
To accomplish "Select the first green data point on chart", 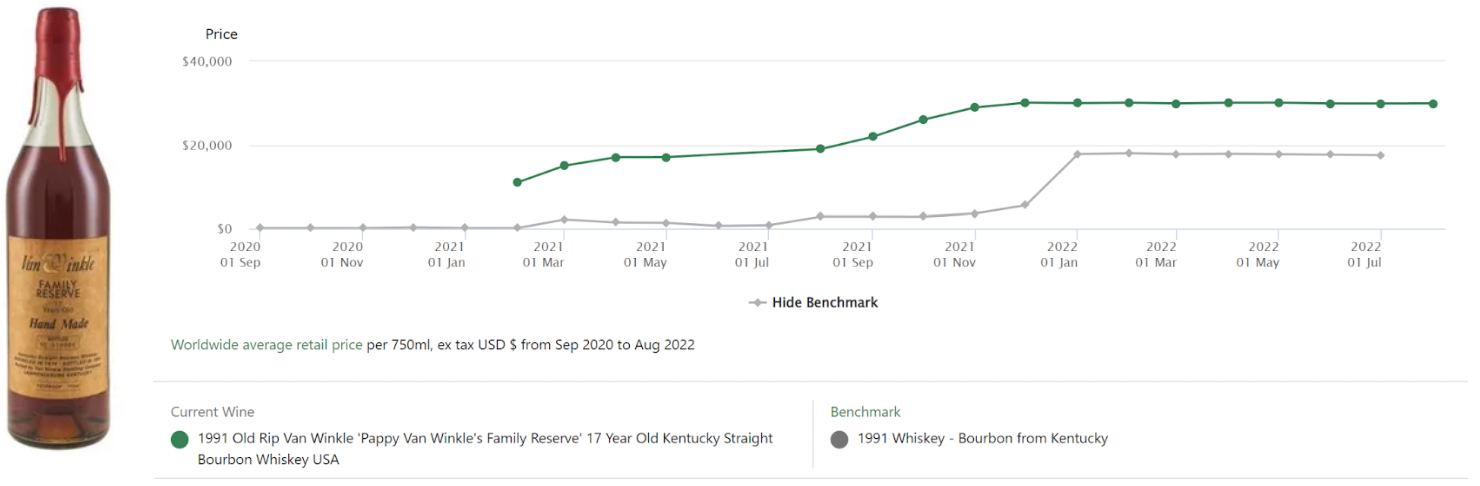I will click(517, 182).
